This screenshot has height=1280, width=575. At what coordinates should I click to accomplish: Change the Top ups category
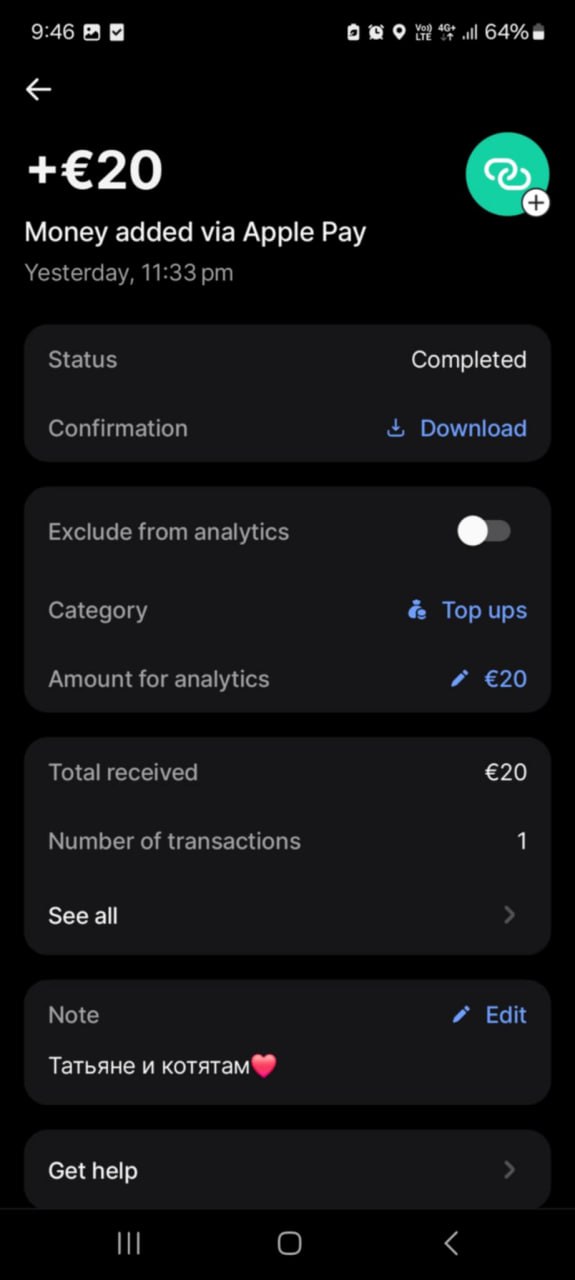coord(467,610)
